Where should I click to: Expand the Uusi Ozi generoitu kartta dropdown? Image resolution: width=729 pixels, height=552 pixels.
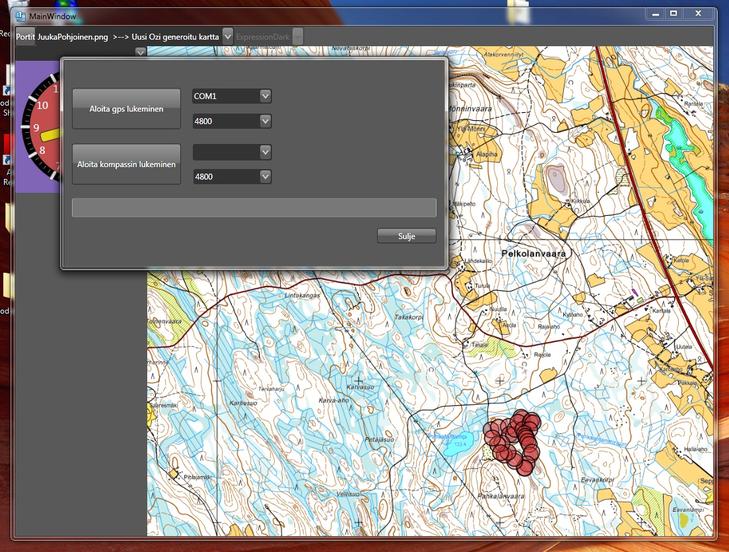(228, 36)
